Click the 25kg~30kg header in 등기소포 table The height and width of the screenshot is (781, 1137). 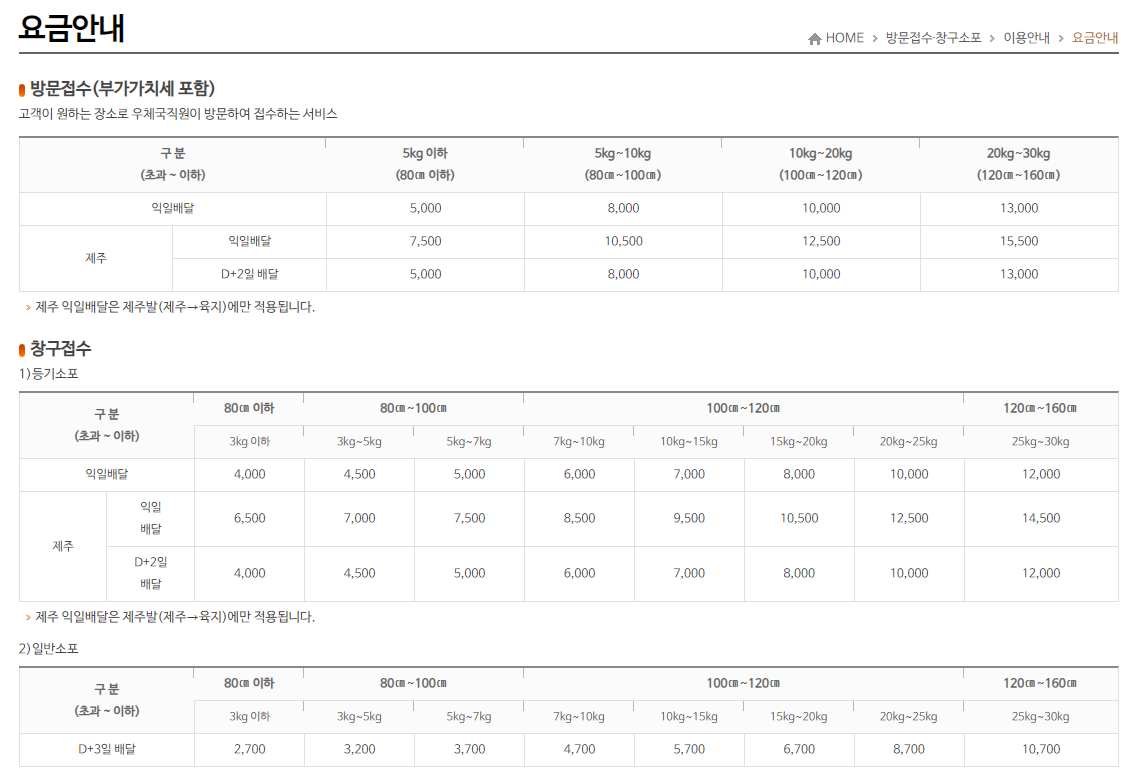1041,442
